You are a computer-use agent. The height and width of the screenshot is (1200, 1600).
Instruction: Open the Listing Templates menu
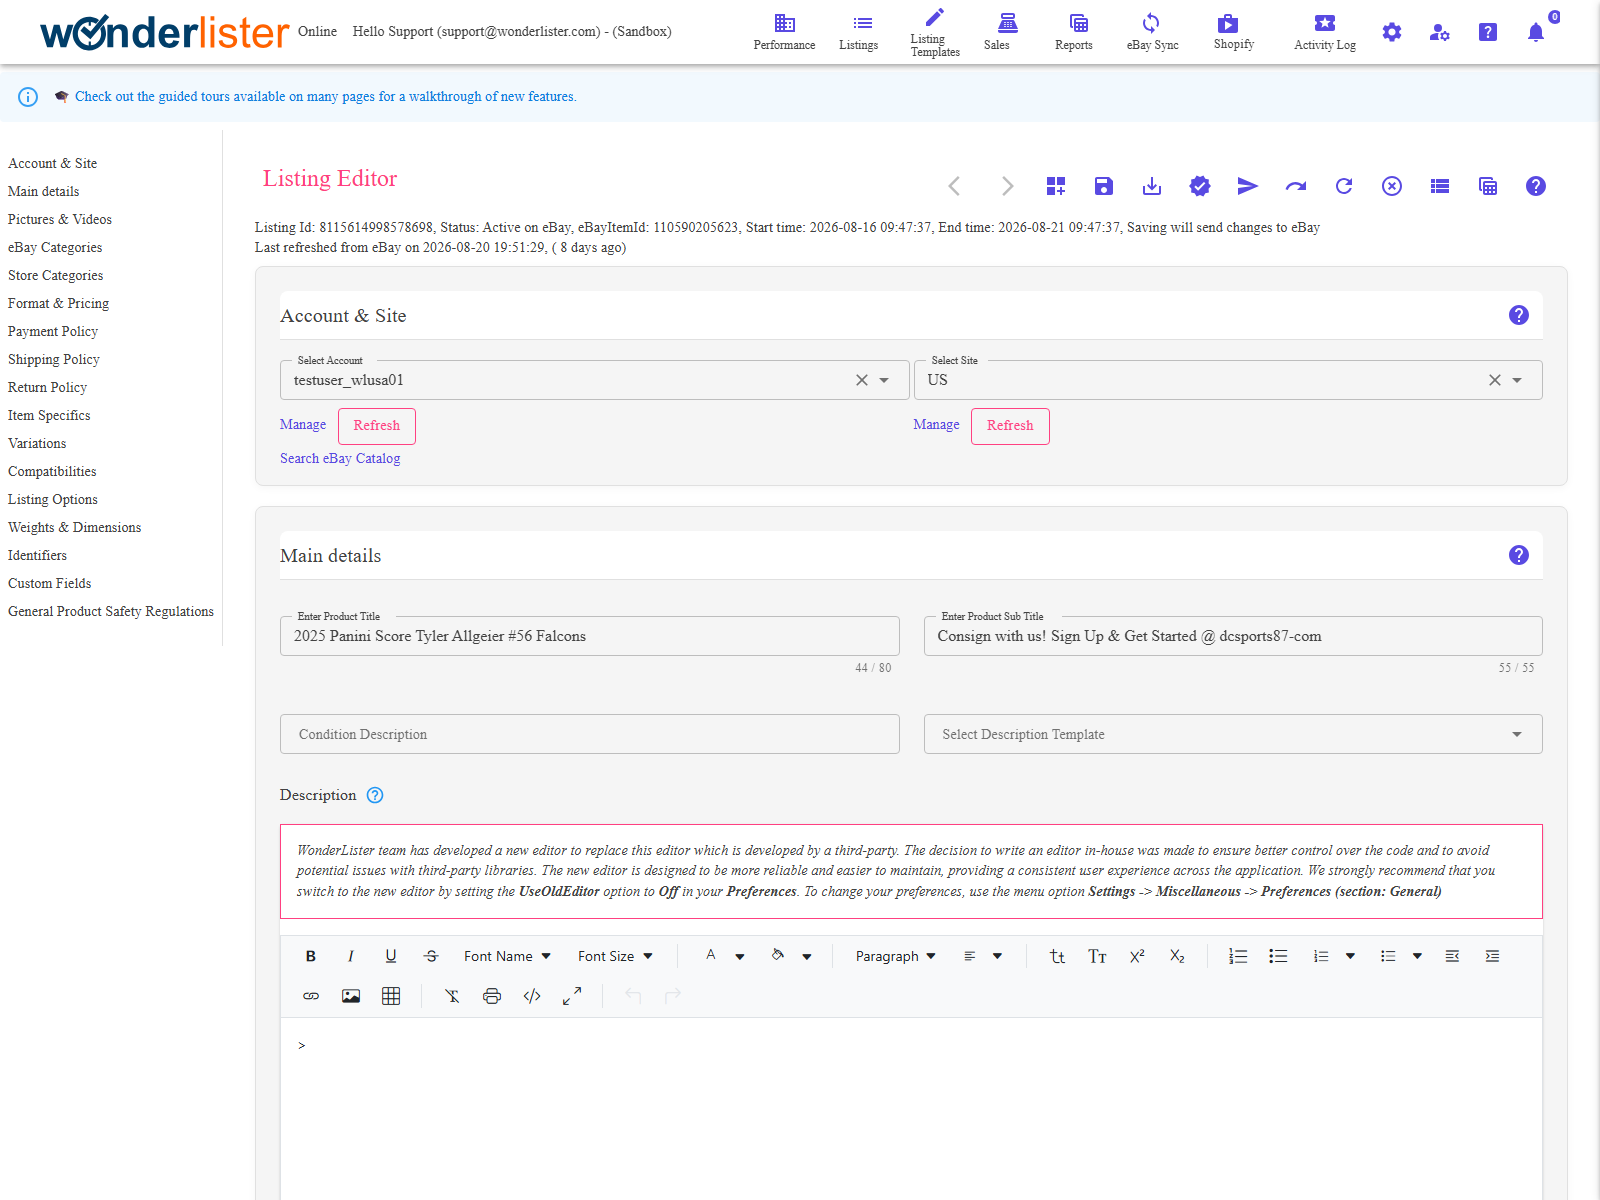935,32
